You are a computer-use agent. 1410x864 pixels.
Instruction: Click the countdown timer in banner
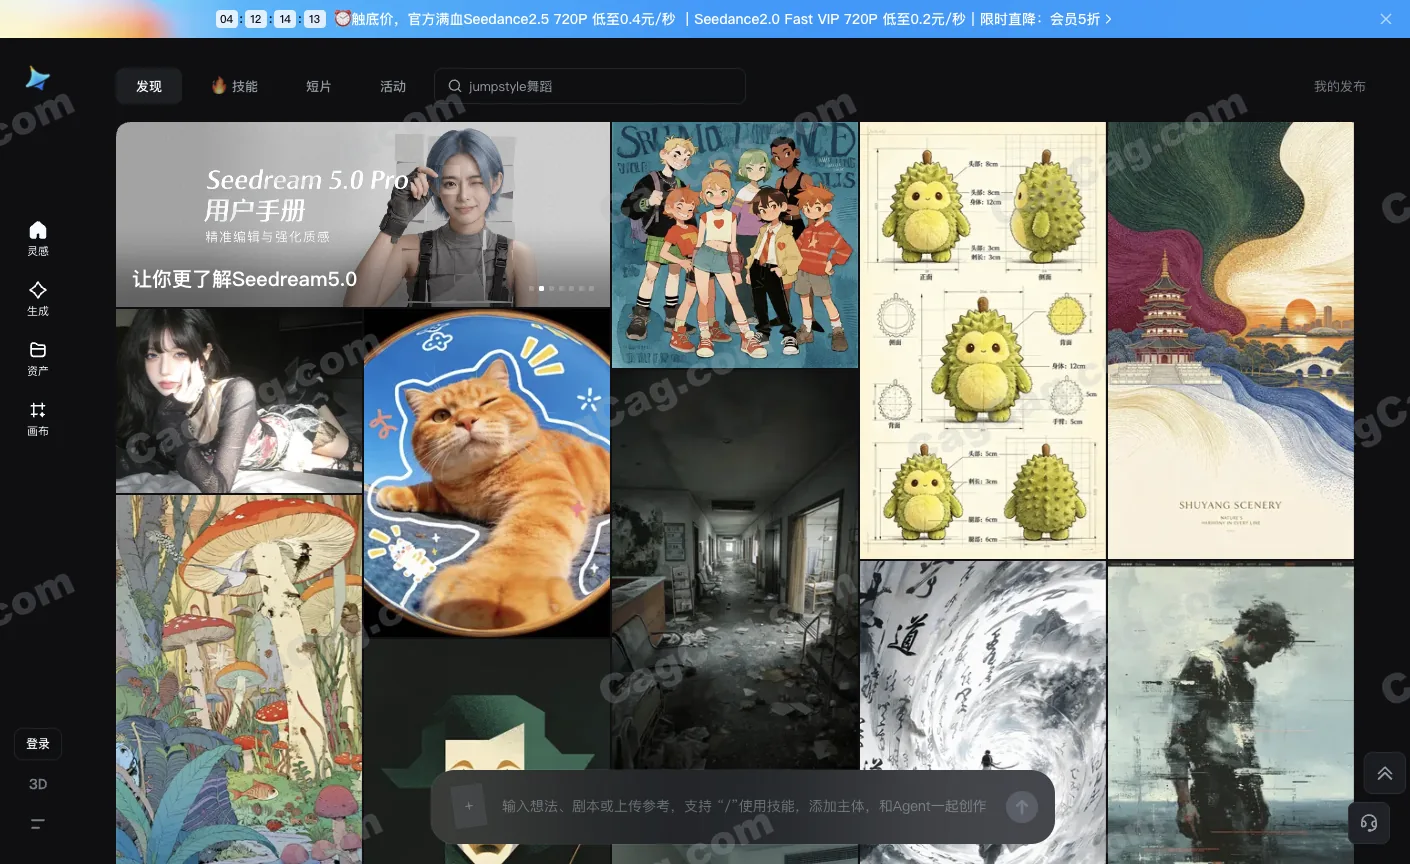pyautogui.click(x=271, y=19)
